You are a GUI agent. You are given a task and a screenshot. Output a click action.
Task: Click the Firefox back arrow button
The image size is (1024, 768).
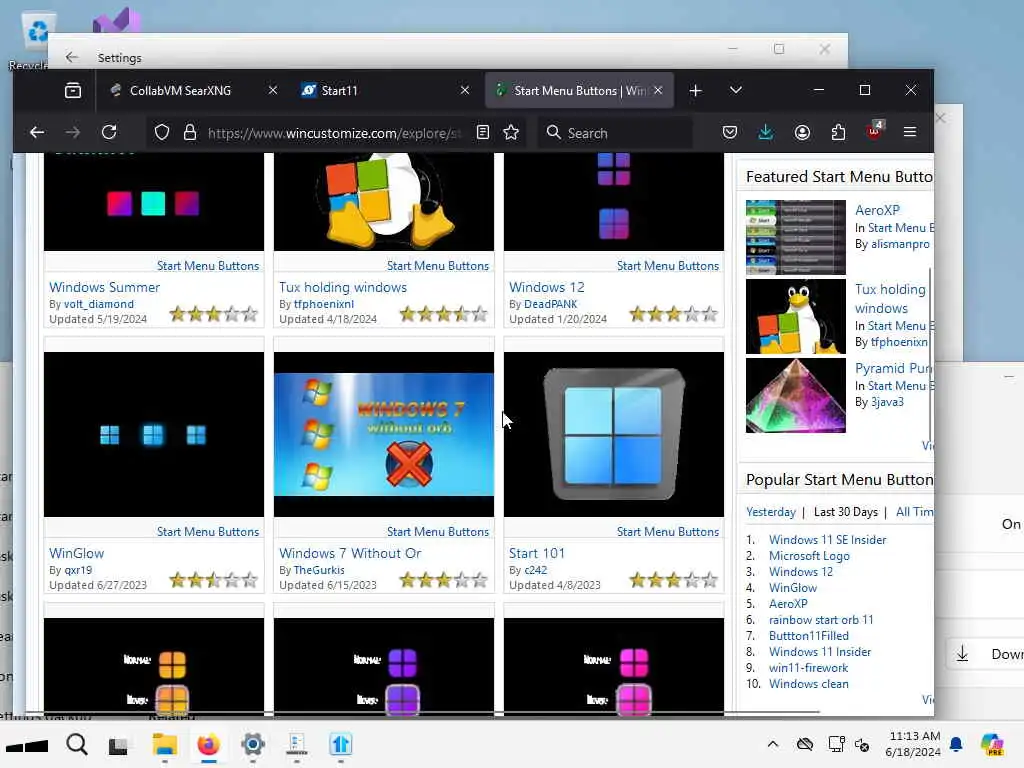(37, 133)
